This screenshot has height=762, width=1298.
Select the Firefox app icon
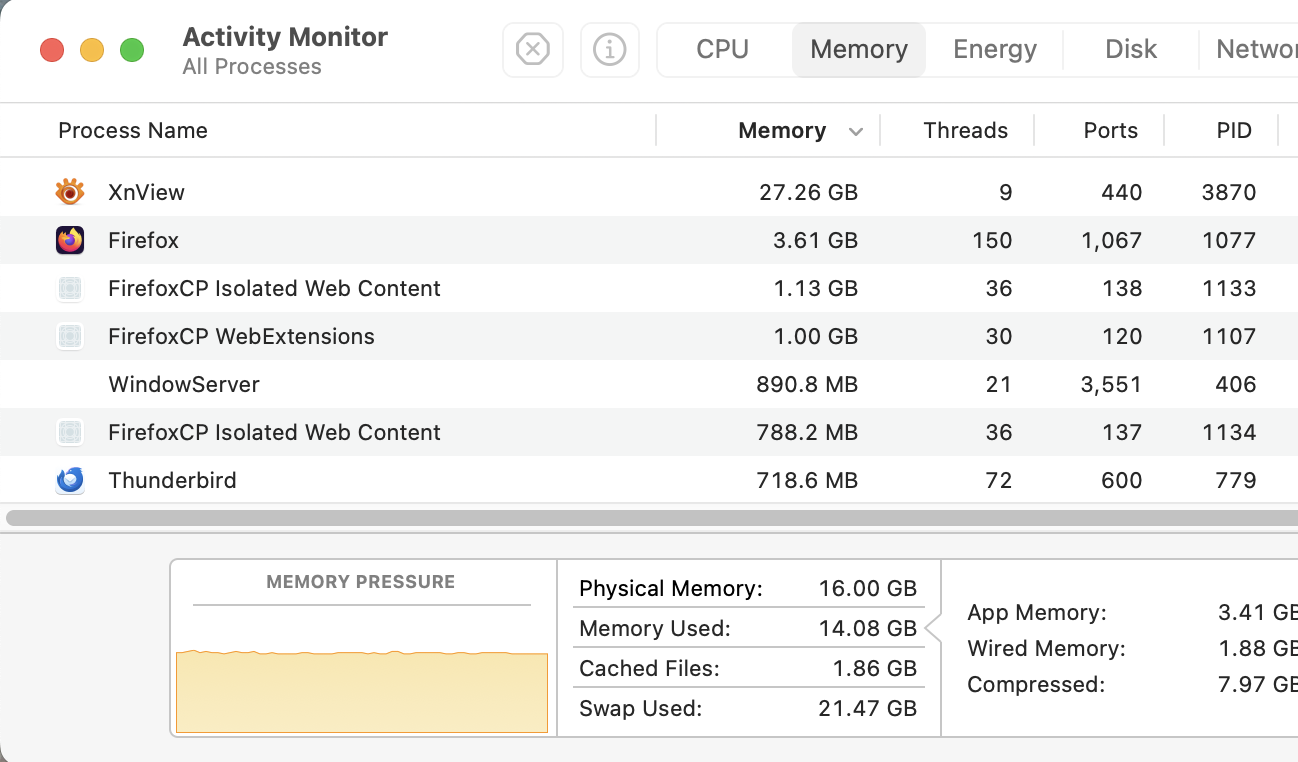point(70,240)
